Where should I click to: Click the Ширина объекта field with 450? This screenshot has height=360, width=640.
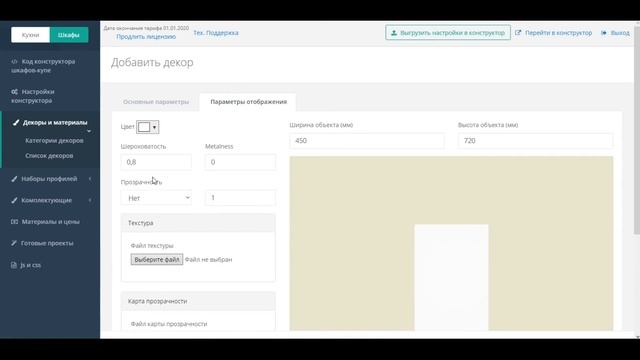pyautogui.click(x=367, y=141)
